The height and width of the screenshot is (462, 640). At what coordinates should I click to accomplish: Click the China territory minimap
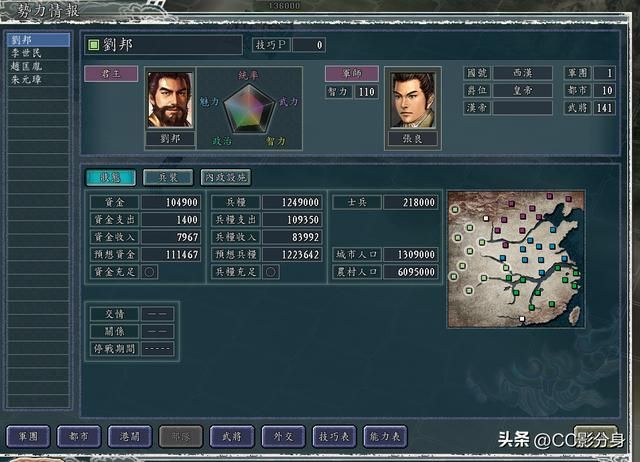[x=516, y=259]
